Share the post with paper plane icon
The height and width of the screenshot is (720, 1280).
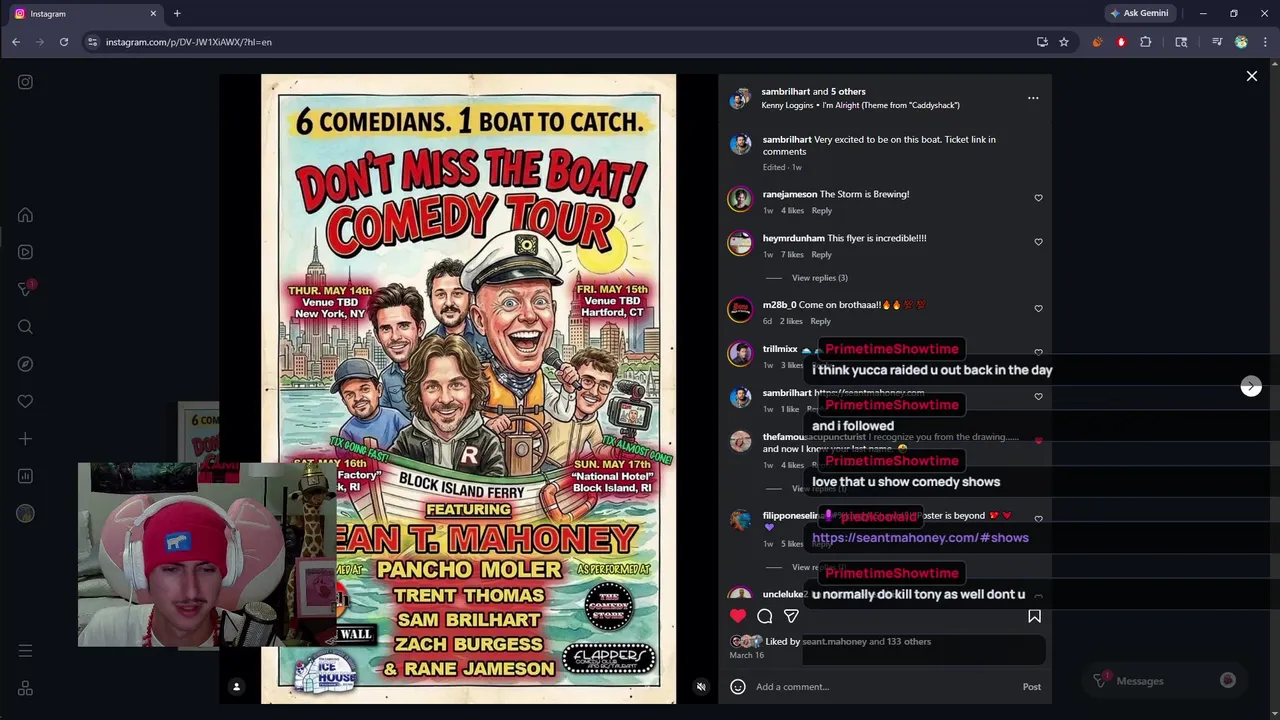click(x=791, y=616)
